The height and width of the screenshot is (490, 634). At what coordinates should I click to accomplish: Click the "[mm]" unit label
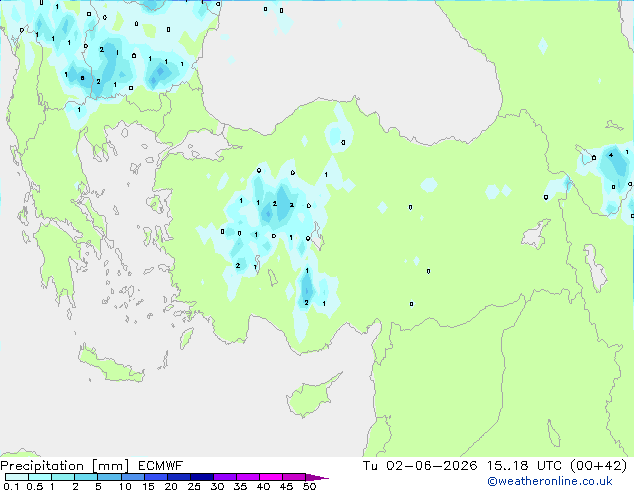(x=110, y=466)
